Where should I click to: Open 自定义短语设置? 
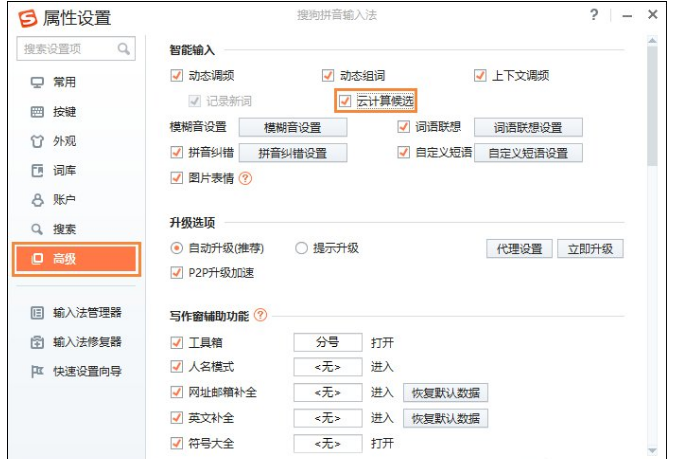528,153
